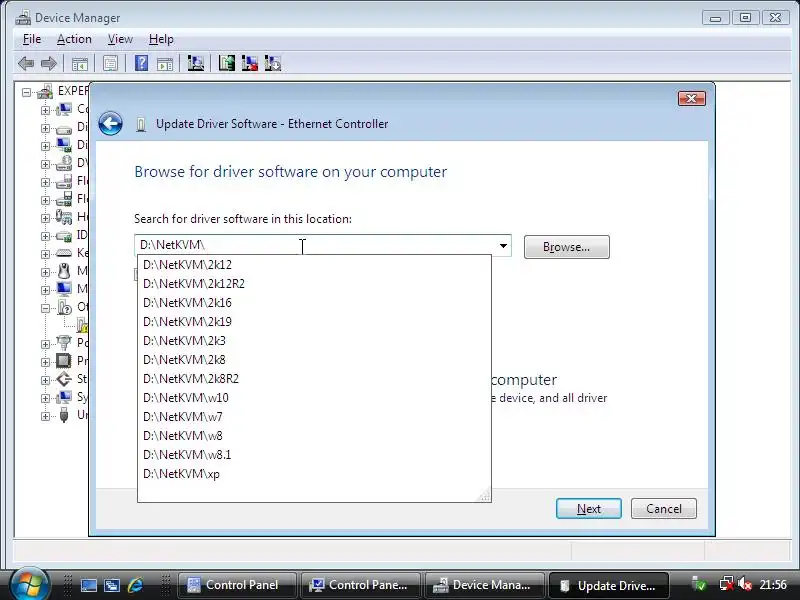800x600 pixels.
Task: Choose D:\NetKVM\w8.1 from suggestions
Action: [314, 455]
